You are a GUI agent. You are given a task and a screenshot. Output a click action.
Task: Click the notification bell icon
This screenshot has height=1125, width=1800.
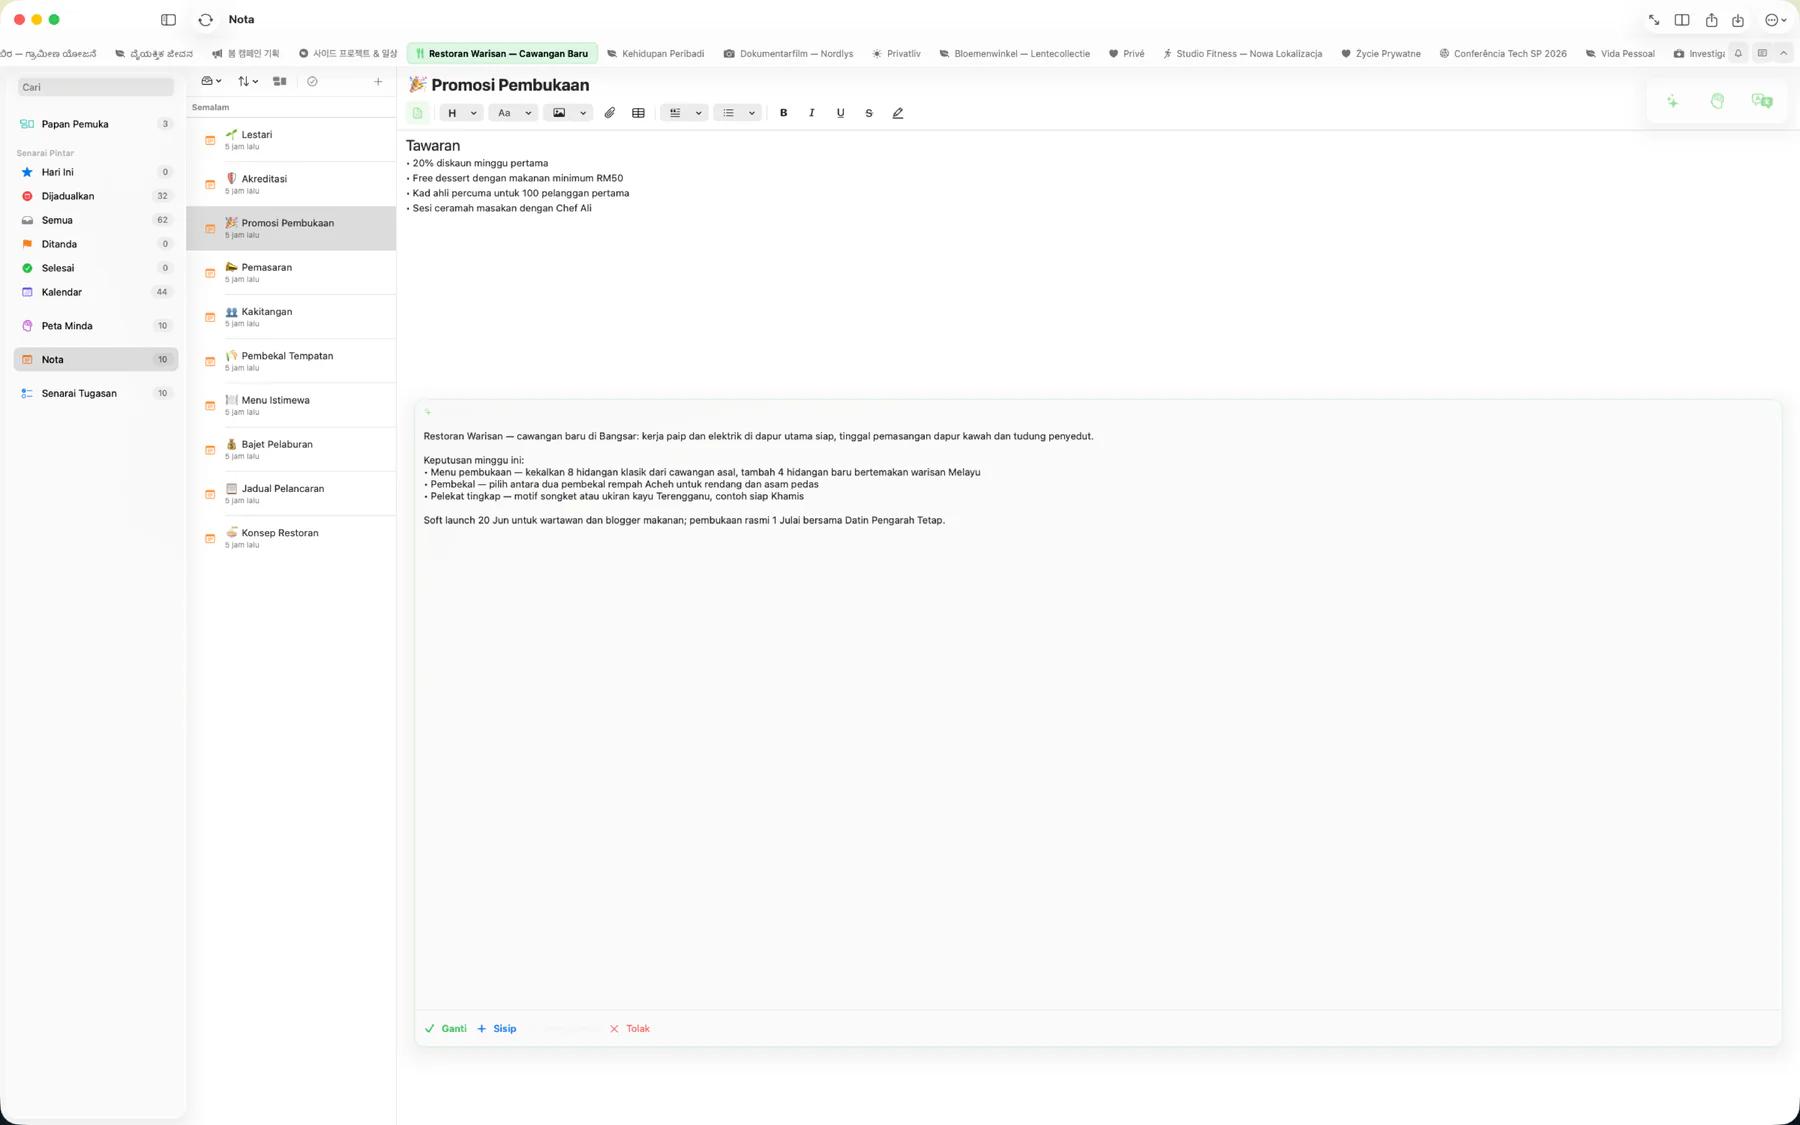[x=1738, y=54]
